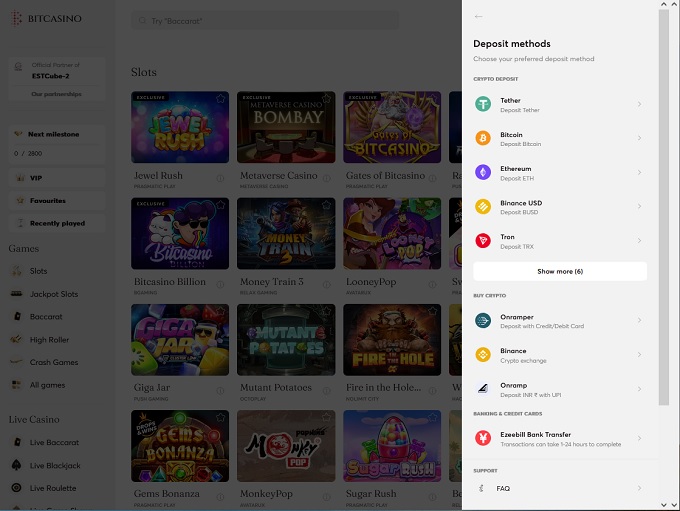Open Ezeebill Bank Transfer via its chevron

click(x=639, y=438)
